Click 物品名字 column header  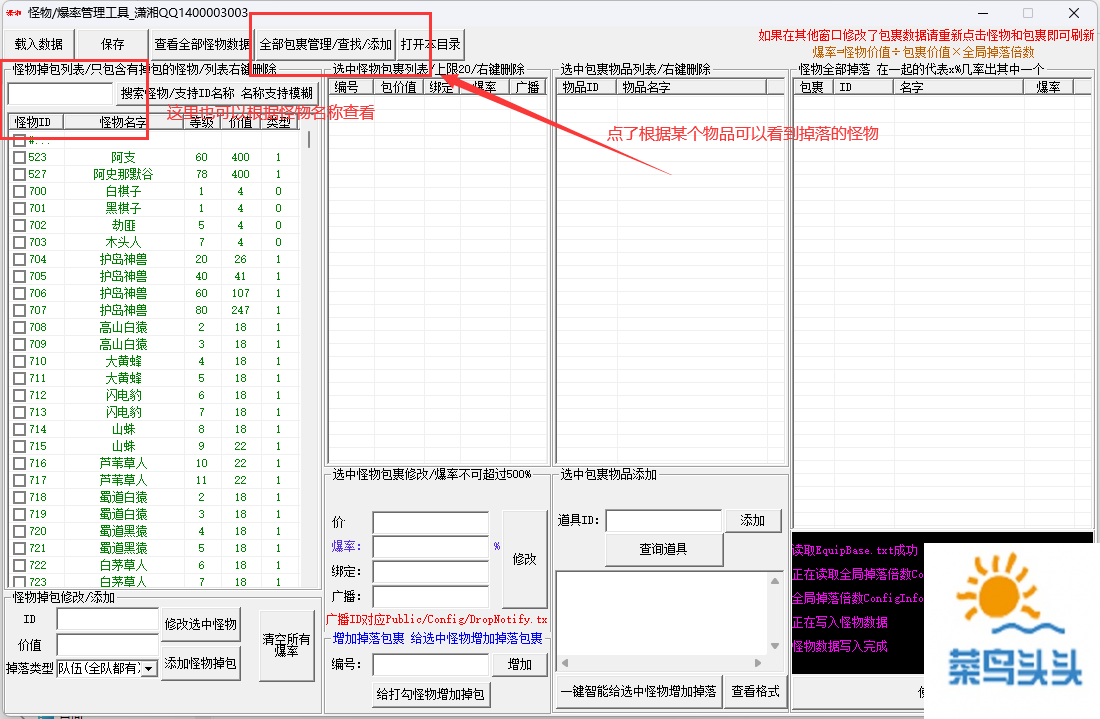[691, 87]
